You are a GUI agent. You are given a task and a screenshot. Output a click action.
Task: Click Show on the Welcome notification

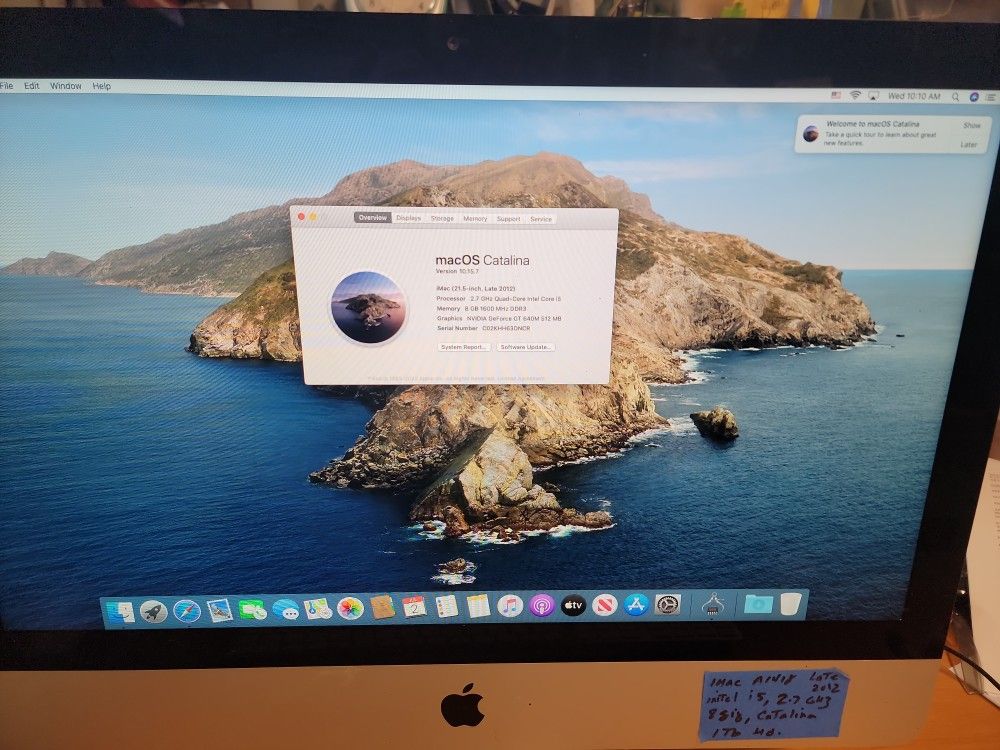[971, 126]
